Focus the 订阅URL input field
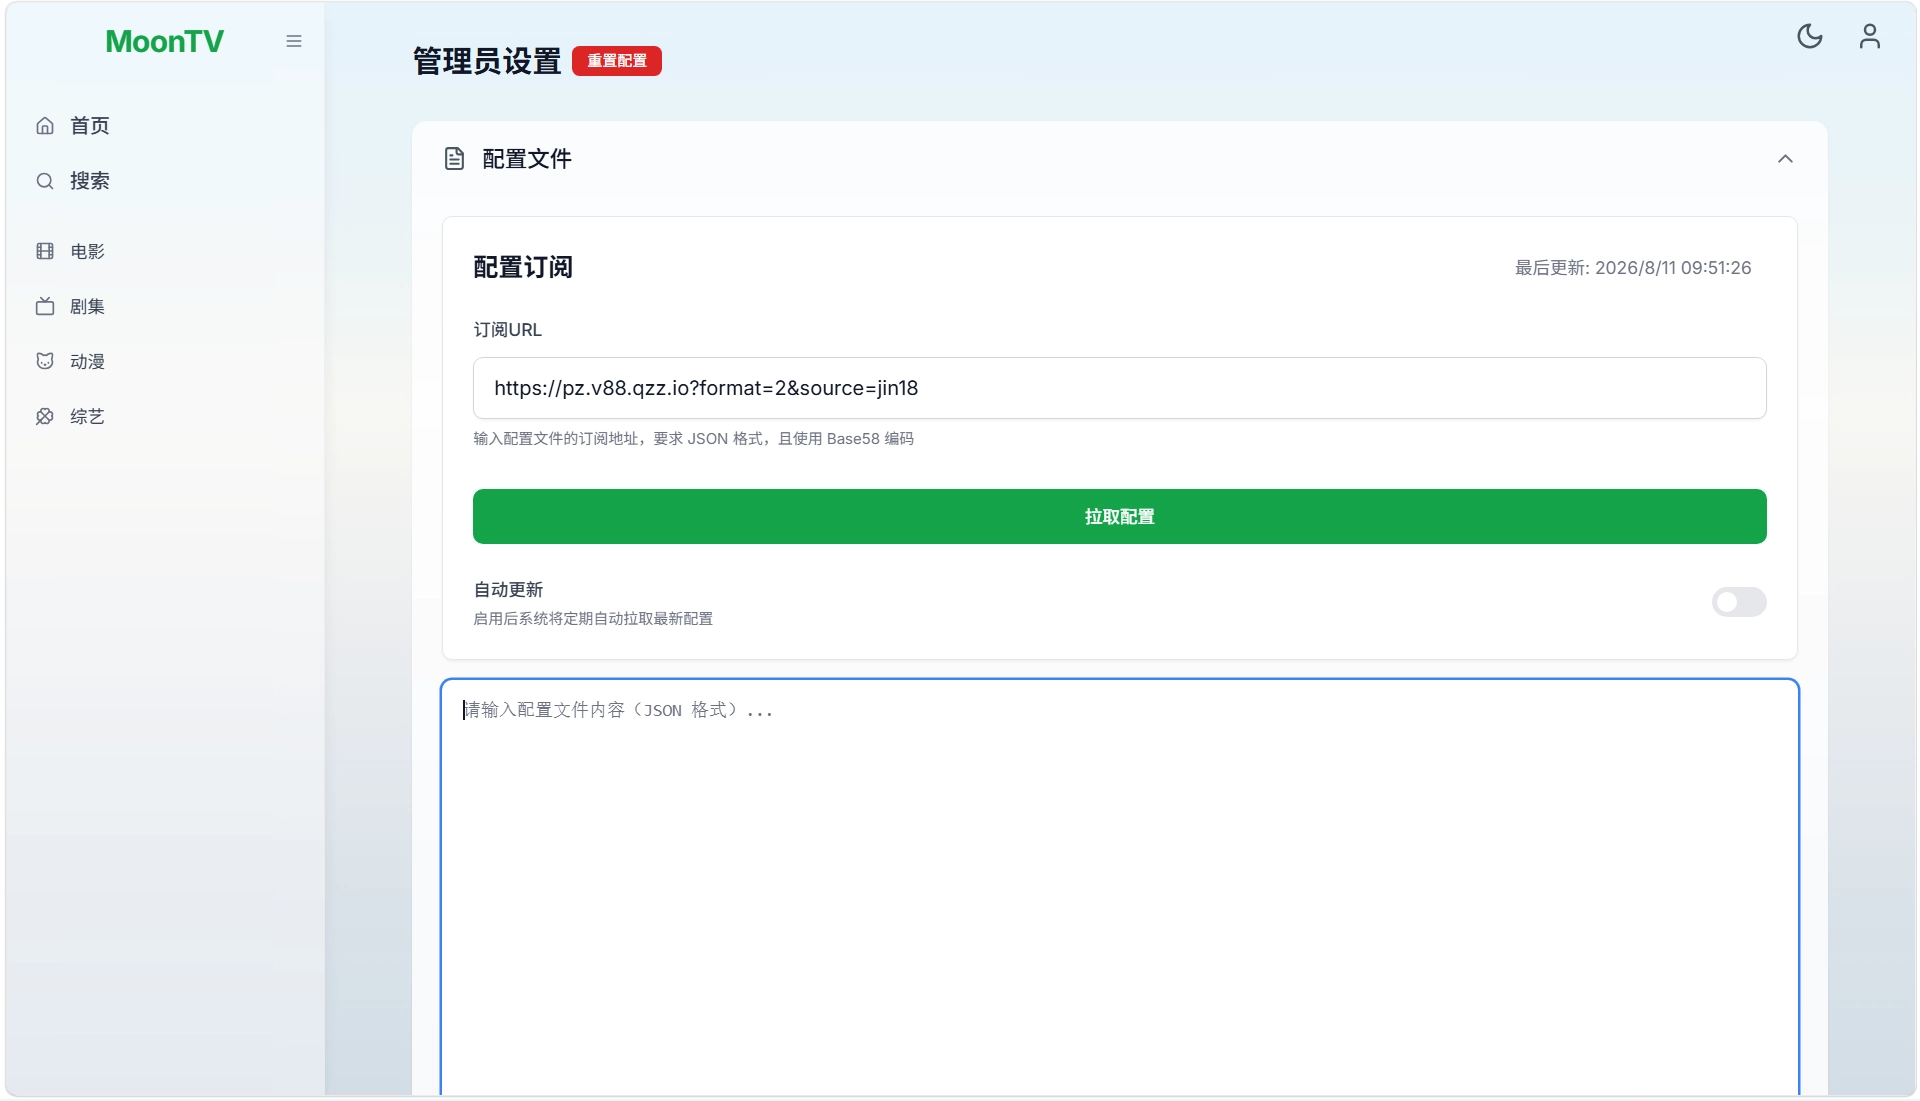 point(1119,388)
